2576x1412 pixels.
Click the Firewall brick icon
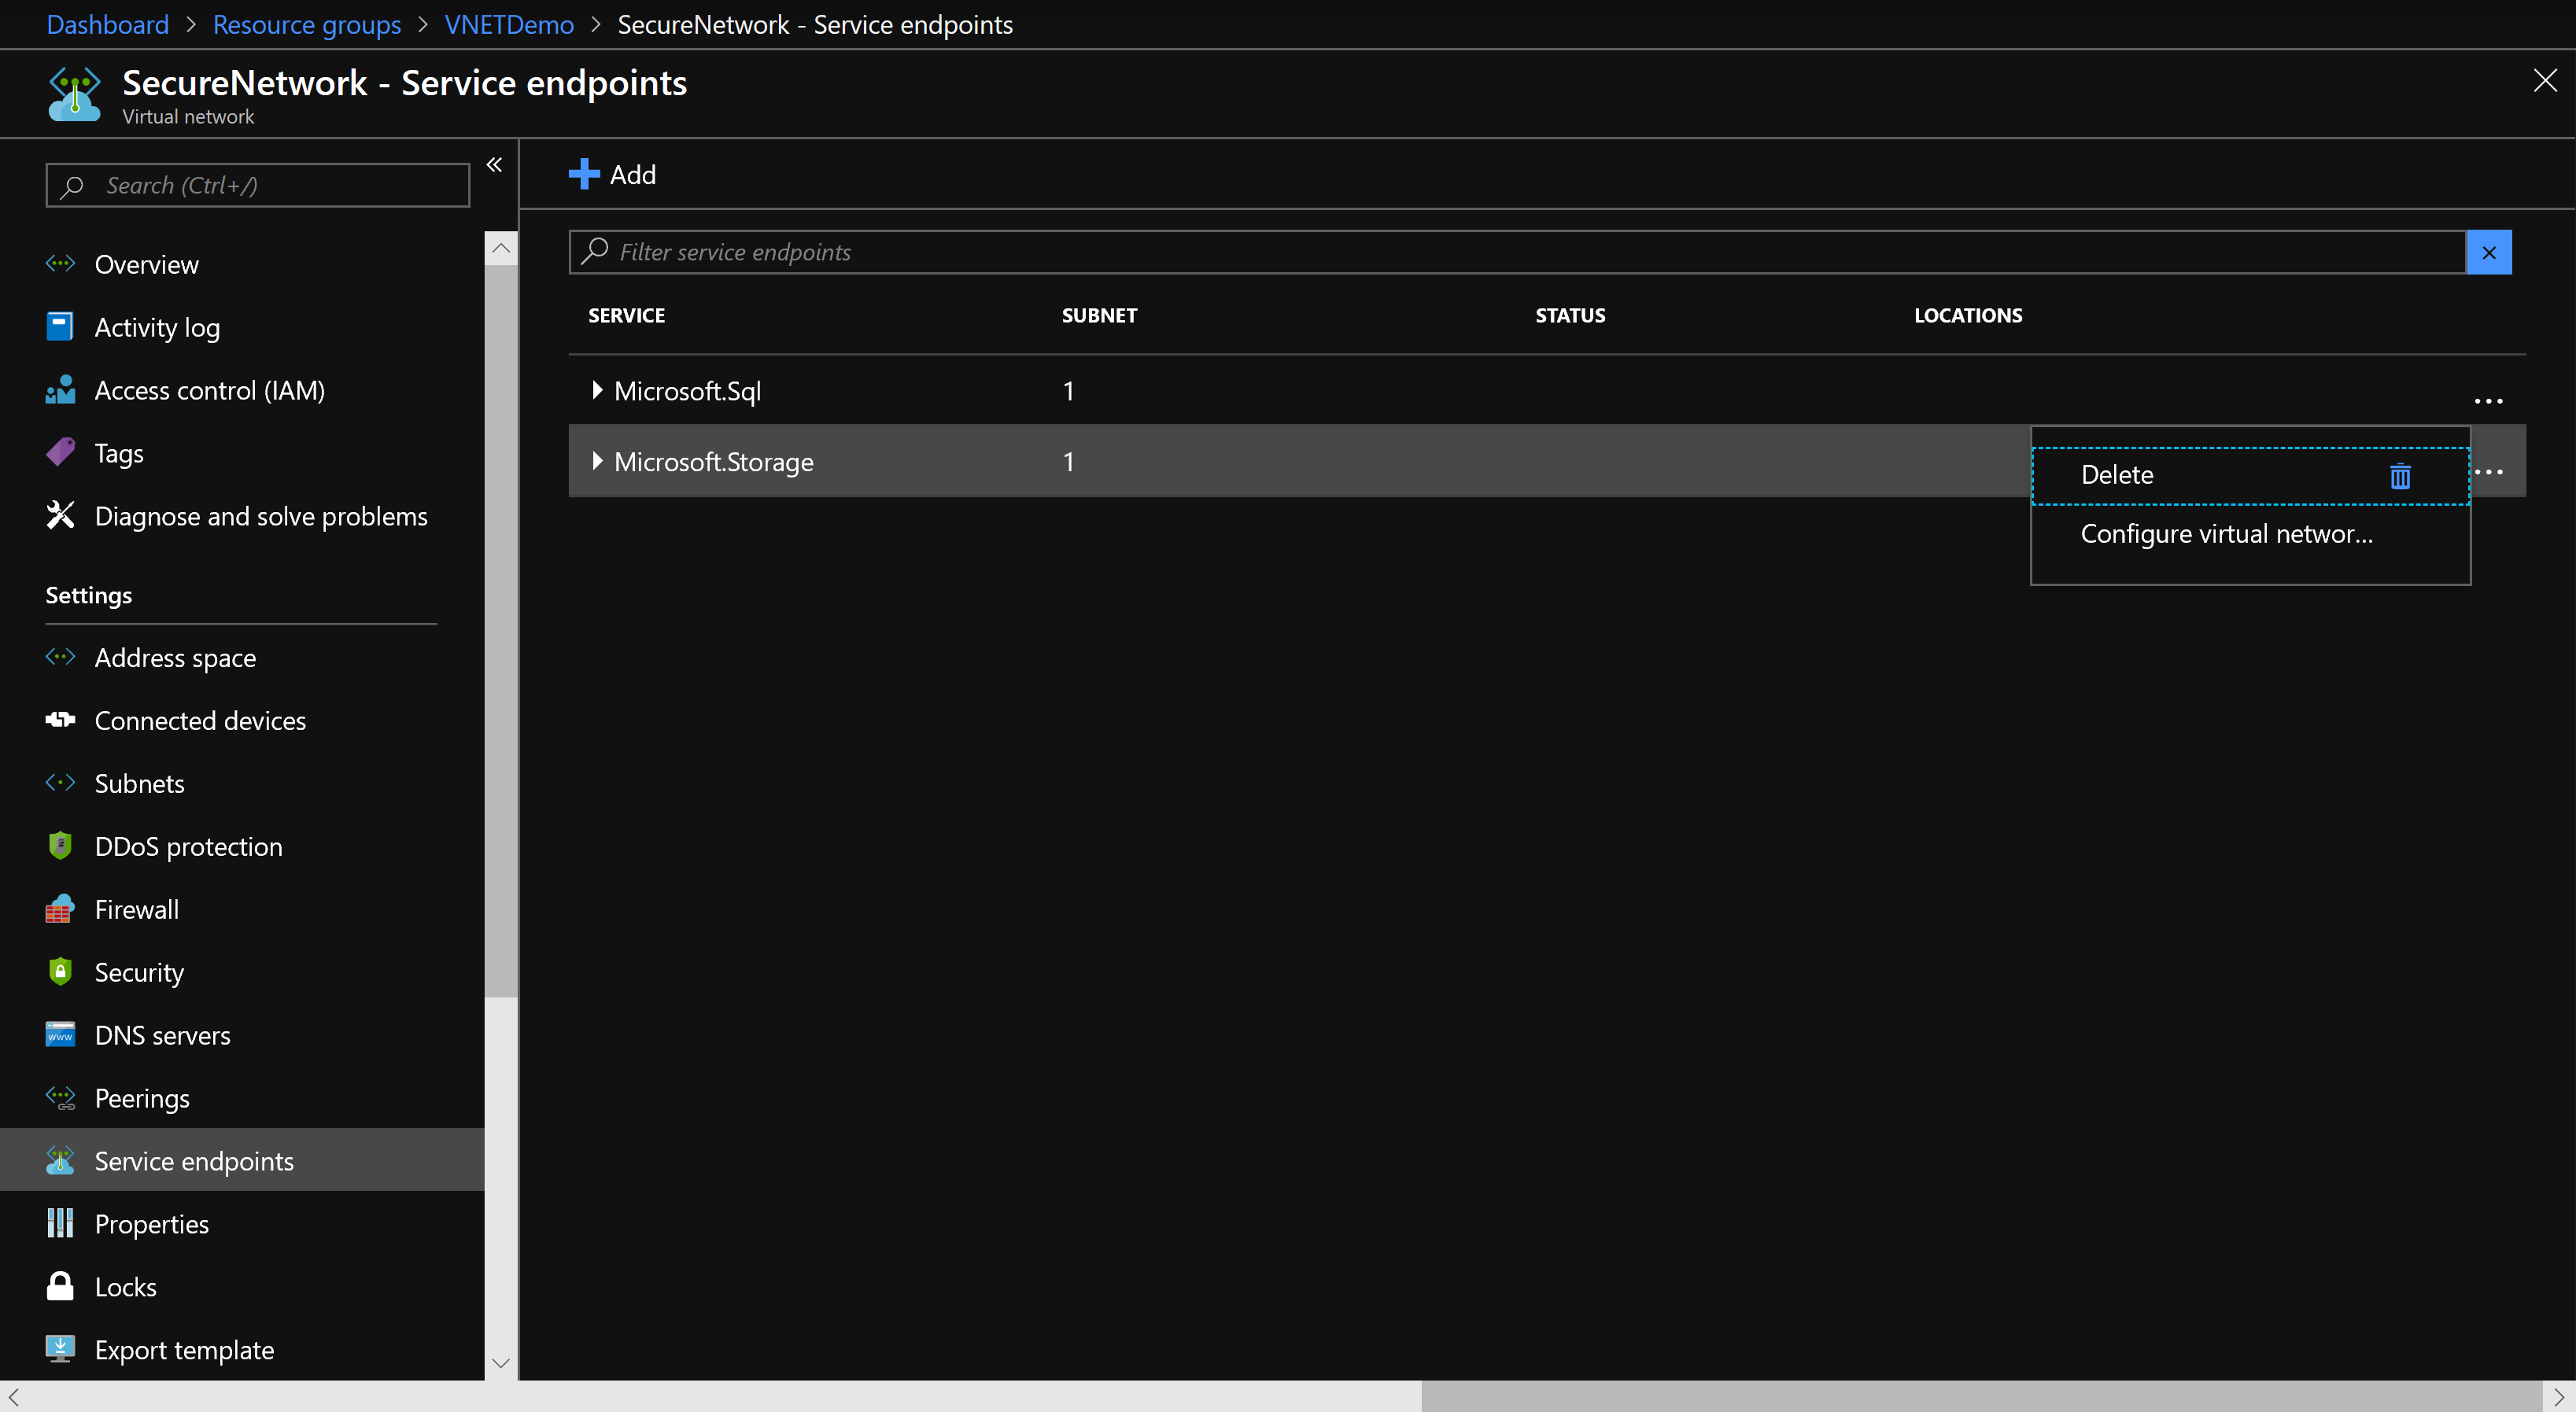60,909
